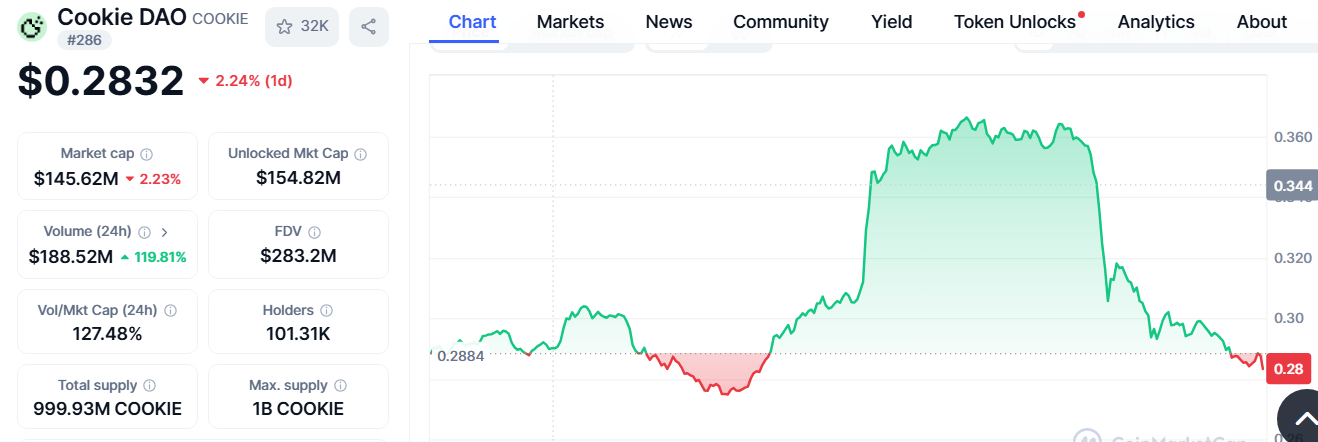Switch to the Chart tab

click(472, 22)
